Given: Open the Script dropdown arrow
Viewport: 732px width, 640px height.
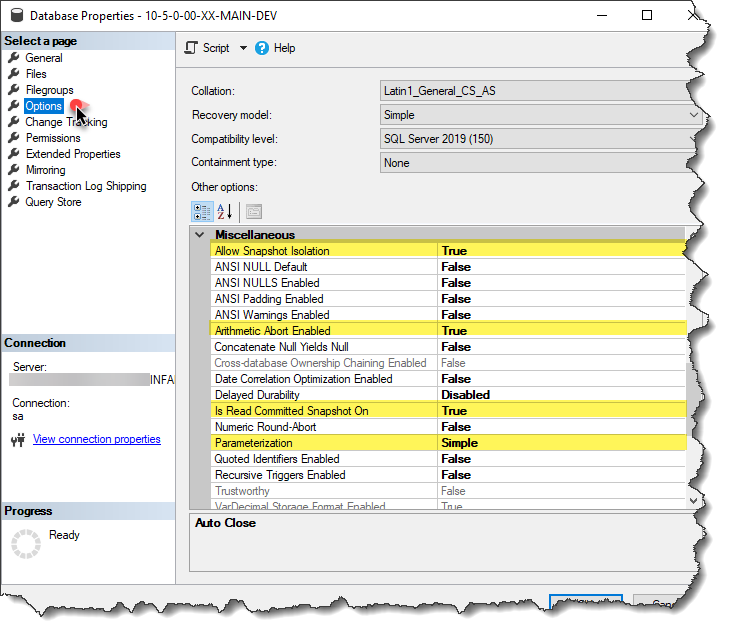Looking at the screenshot, I should 243,48.
